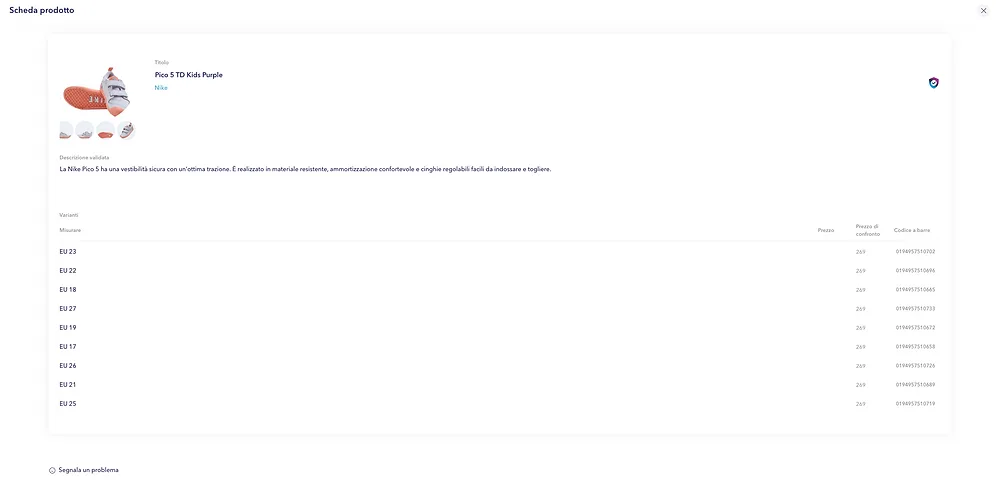Screen dimensions: 1000x480
Task: Click the Descrizione validata label
Action: (x=85, y=157)
